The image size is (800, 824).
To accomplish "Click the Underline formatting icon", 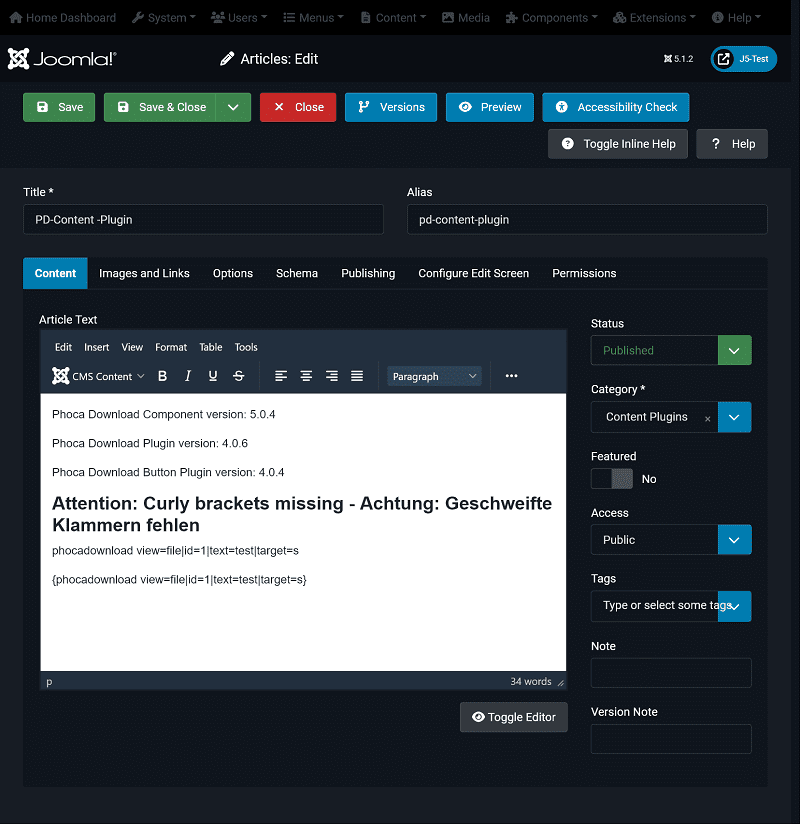I will [x=213, y=376].
